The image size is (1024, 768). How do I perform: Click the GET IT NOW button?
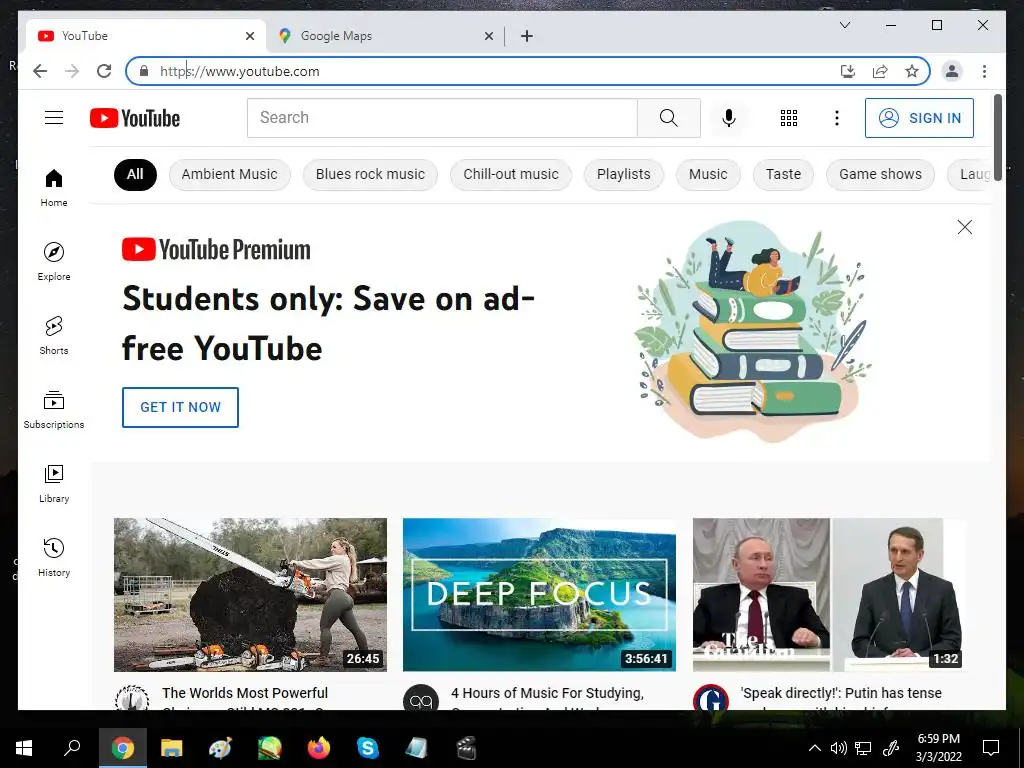tap(180, 408)
